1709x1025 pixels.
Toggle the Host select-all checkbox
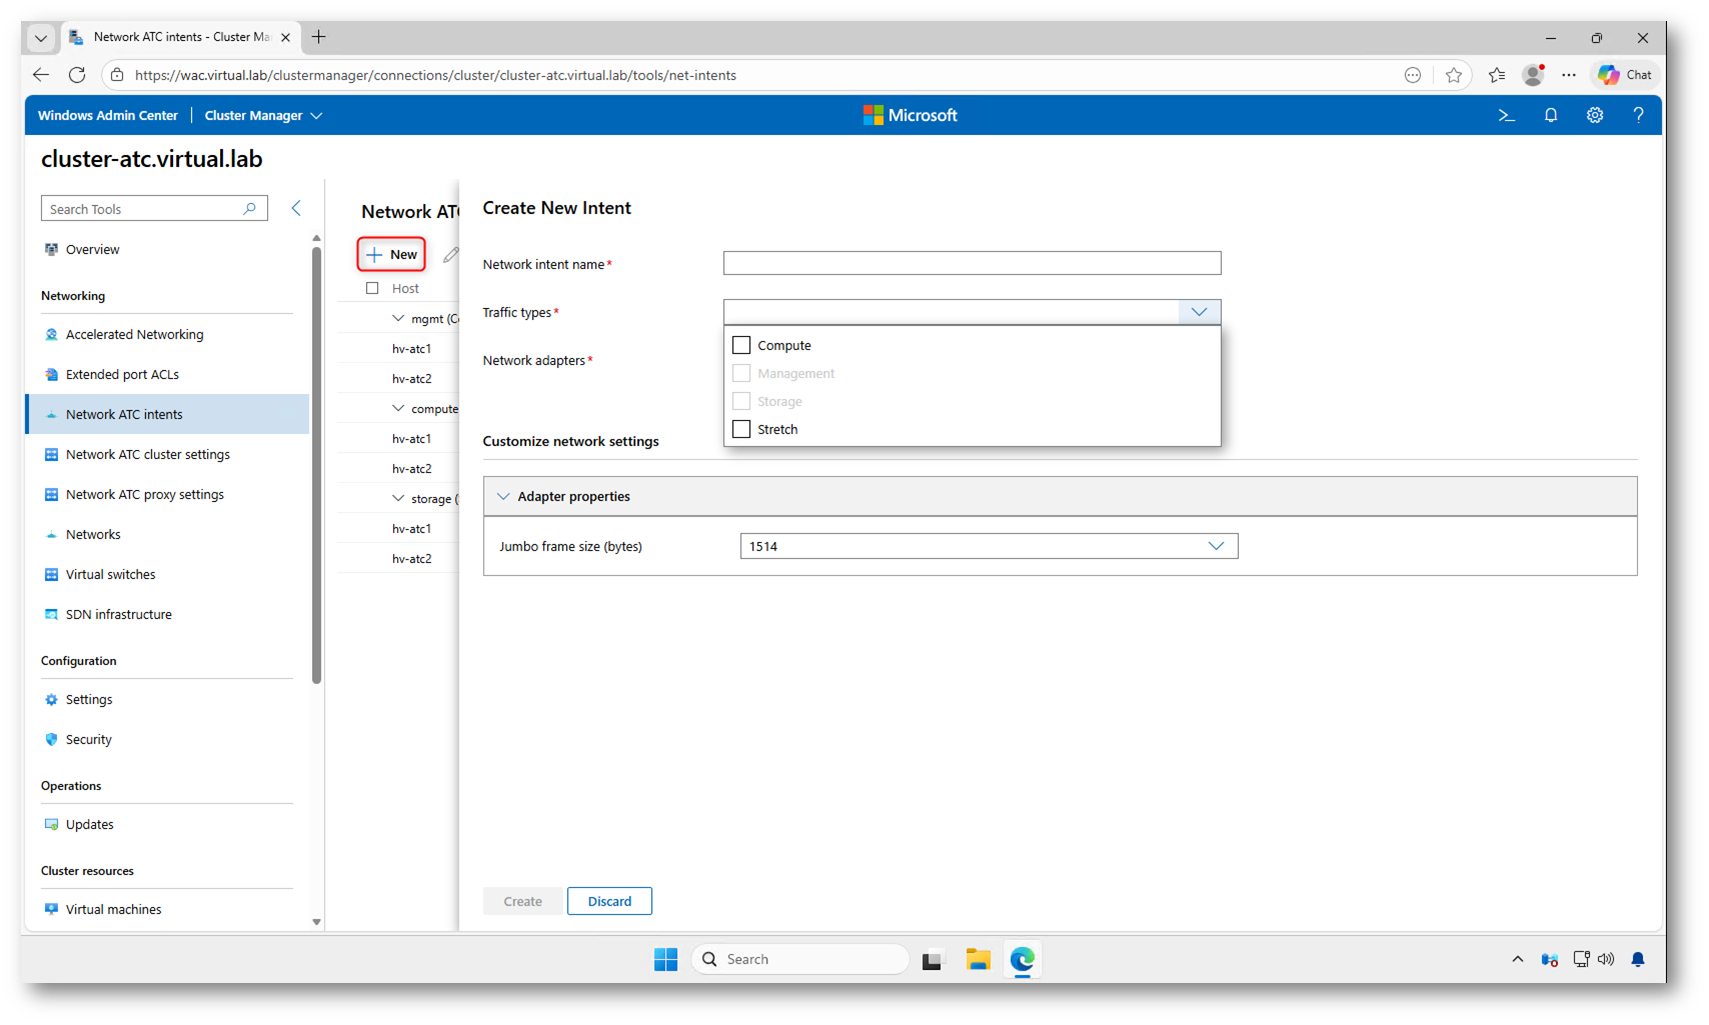[372, 288]
